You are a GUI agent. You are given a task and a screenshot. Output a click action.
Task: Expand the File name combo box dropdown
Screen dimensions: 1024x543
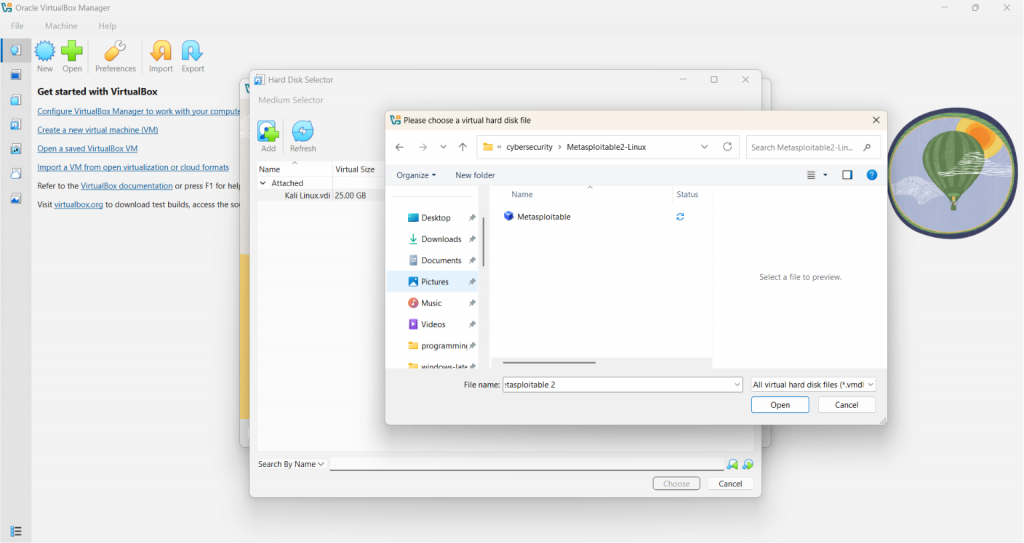pyautogui.click(x=737, y=385)
